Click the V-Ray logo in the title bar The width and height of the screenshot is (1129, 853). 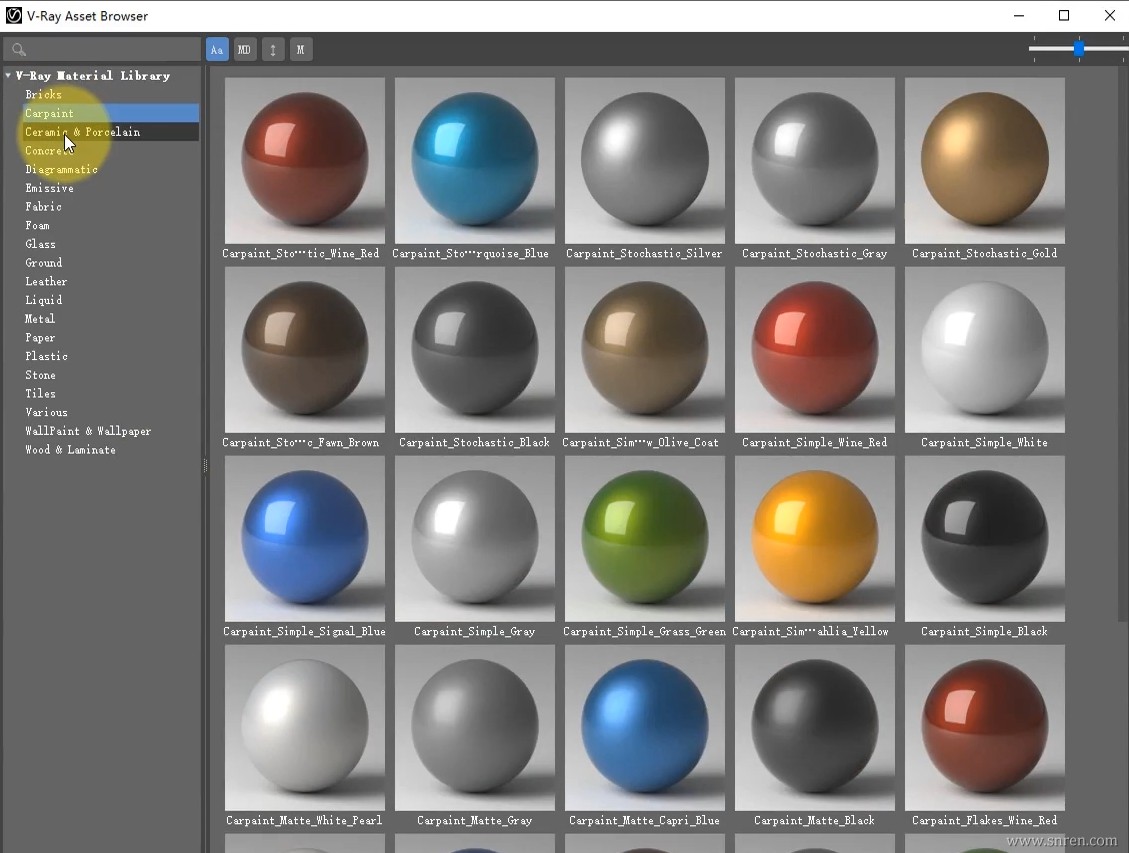[x=14, y=15]
